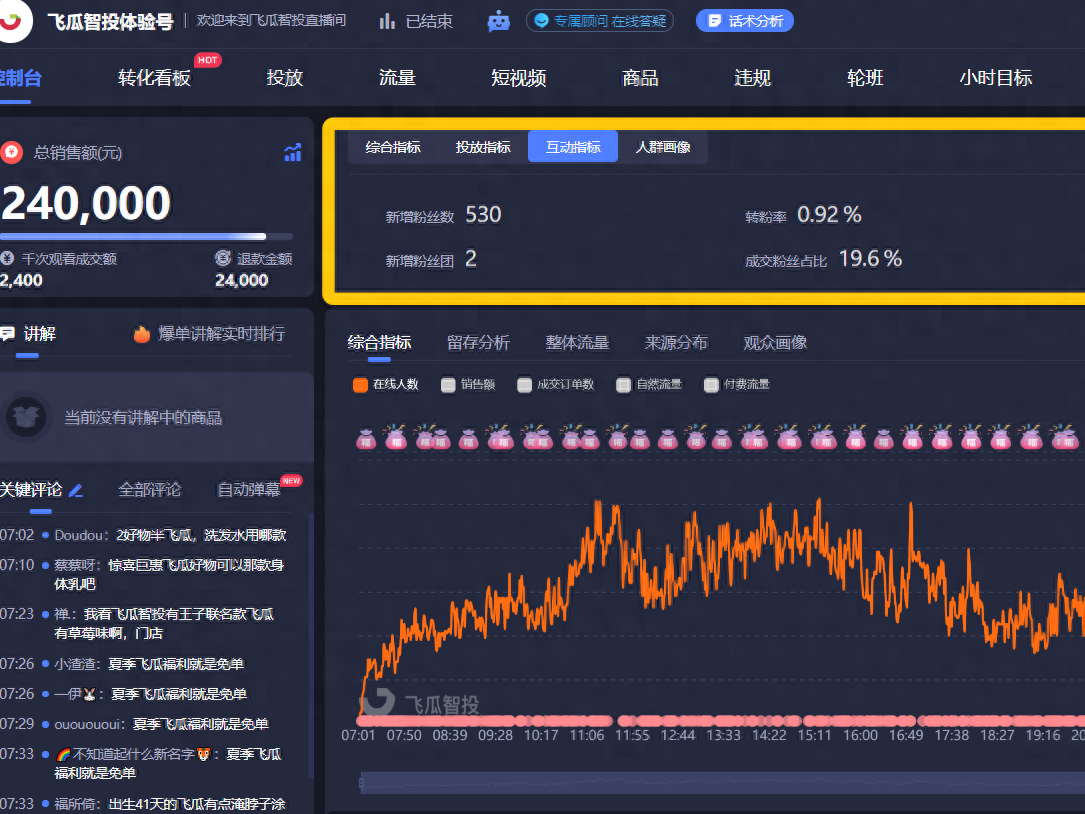Tick the 成交订单数 checkbox

[524, 384]
